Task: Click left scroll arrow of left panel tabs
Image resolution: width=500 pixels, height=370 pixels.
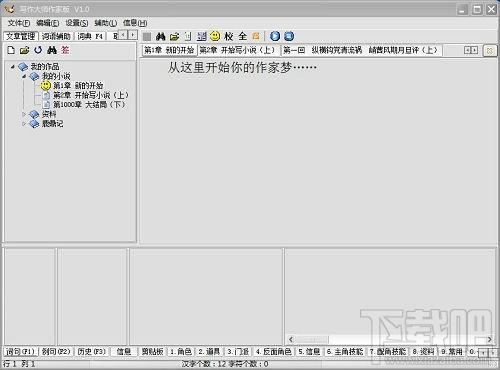Action: tap(123, 35)
